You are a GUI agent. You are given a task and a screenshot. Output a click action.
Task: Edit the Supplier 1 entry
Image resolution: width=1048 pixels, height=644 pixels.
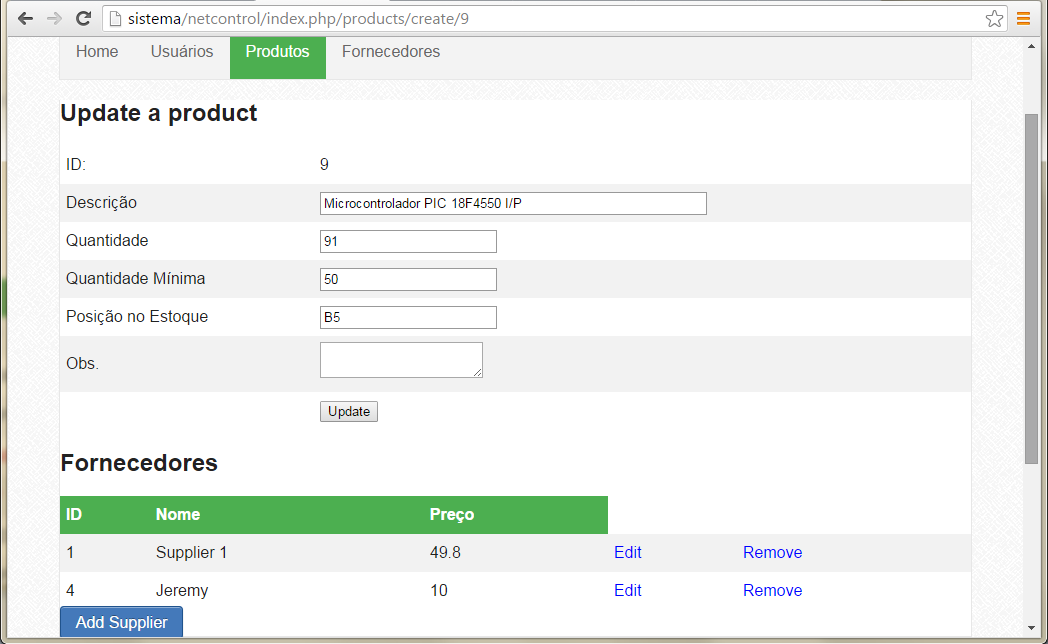click(627, 552)
